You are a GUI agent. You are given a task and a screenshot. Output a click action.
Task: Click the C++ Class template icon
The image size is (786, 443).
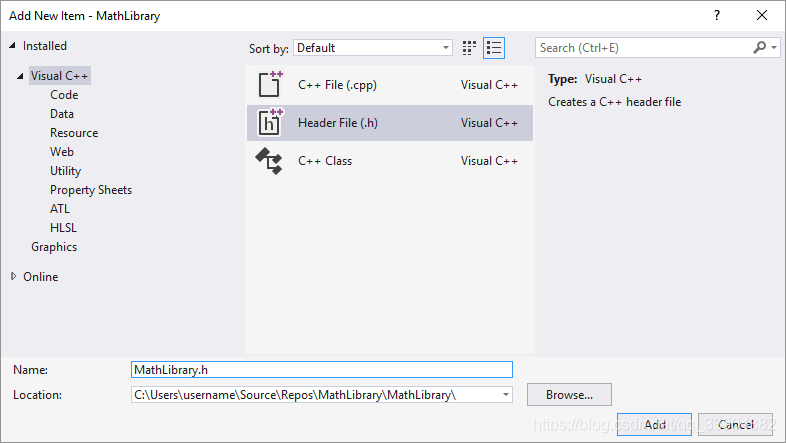pos(270,161)
